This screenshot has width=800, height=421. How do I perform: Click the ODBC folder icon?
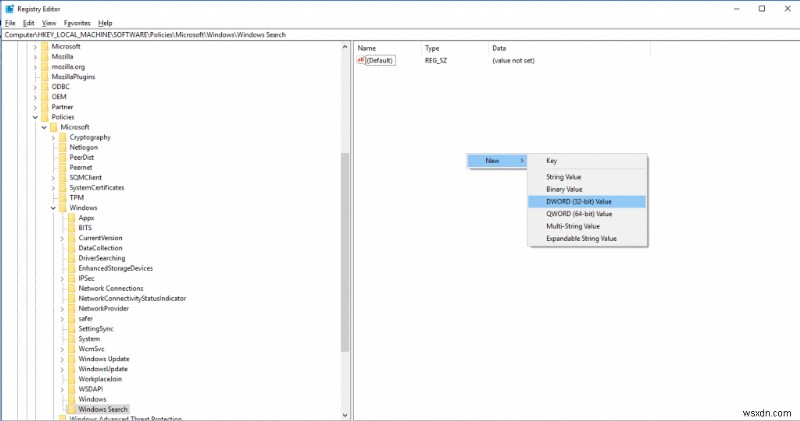[44, 87]
